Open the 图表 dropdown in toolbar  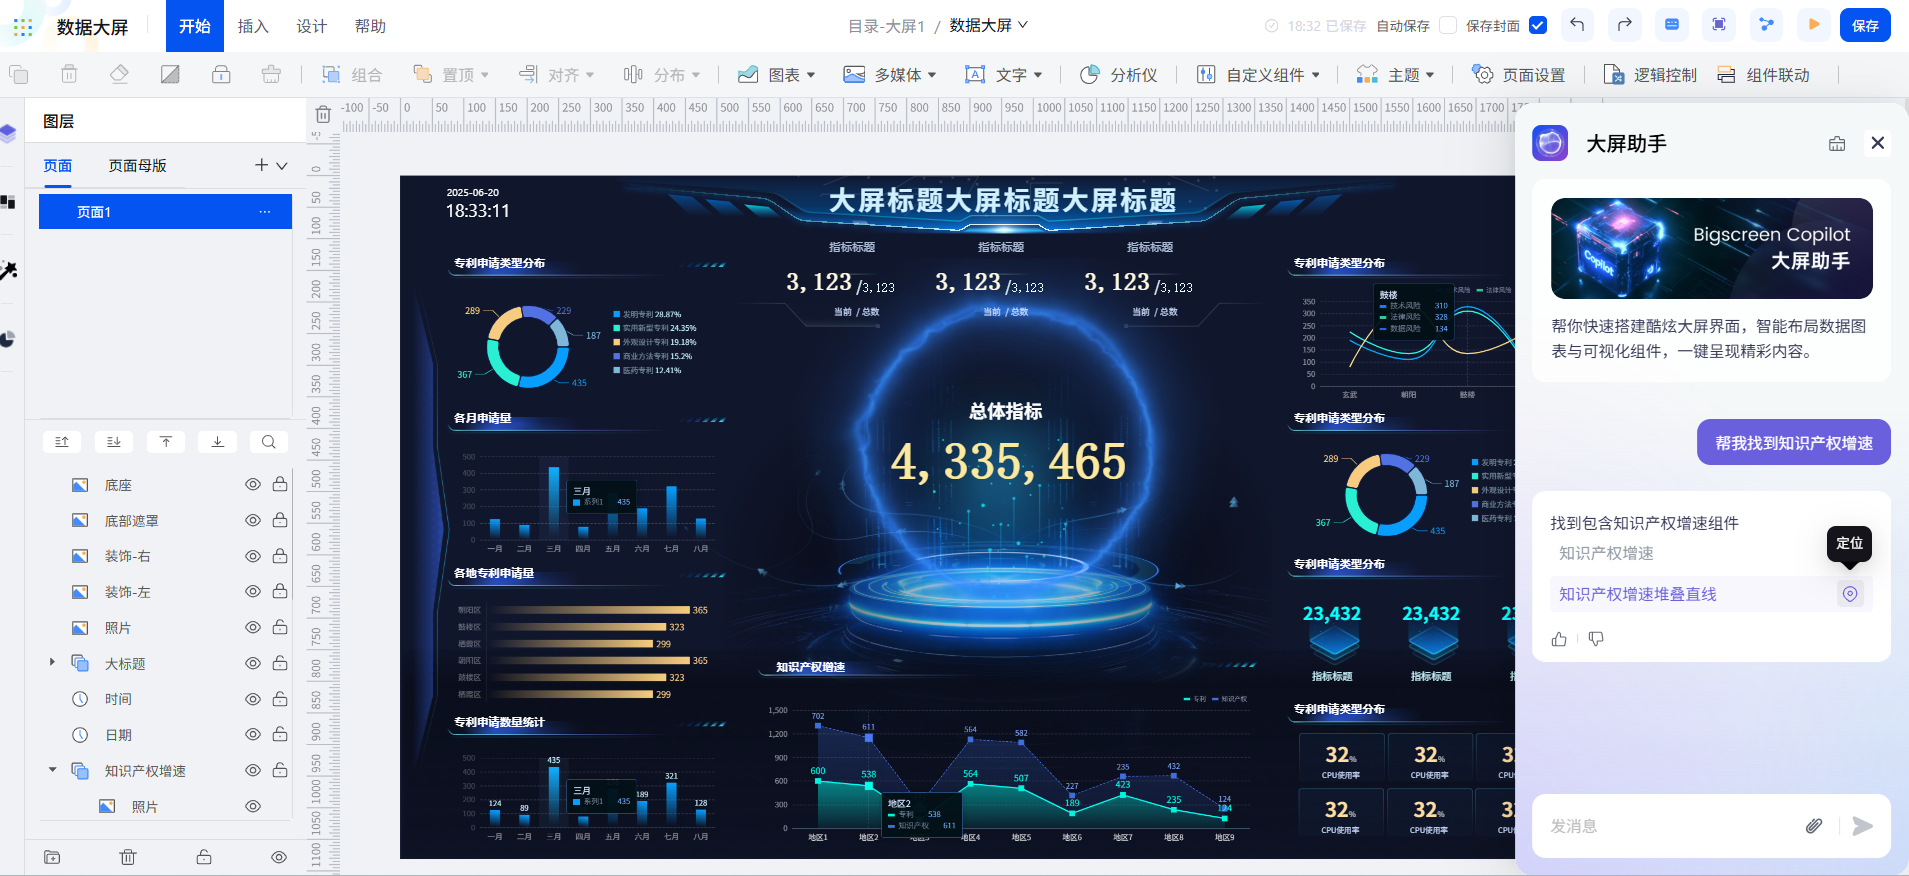(x=777, y=75)
